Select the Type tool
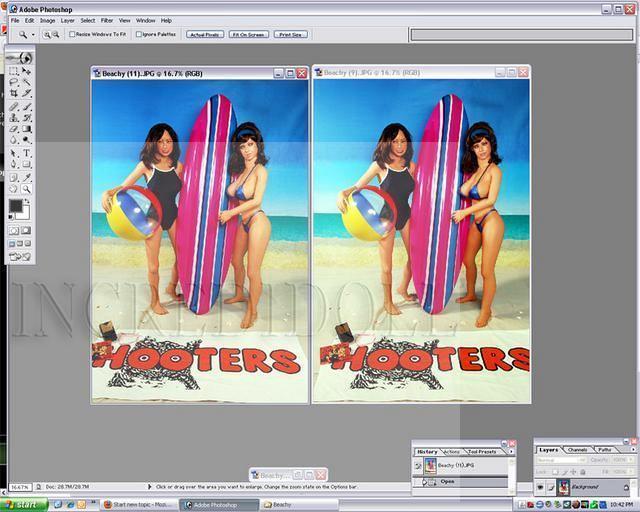The height and width of the screenshot is (512, 640). tap(26, 154)
